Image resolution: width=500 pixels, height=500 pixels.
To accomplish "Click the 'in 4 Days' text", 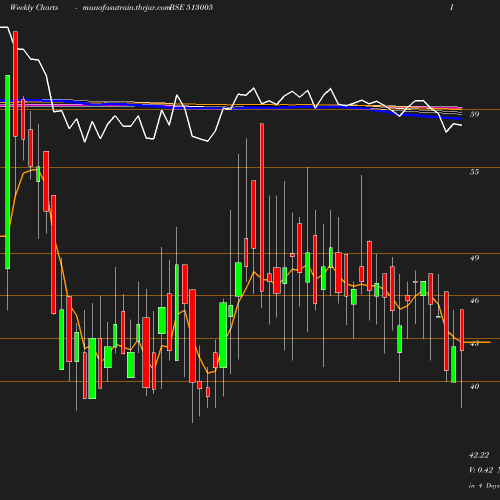I will click(484, 486).
